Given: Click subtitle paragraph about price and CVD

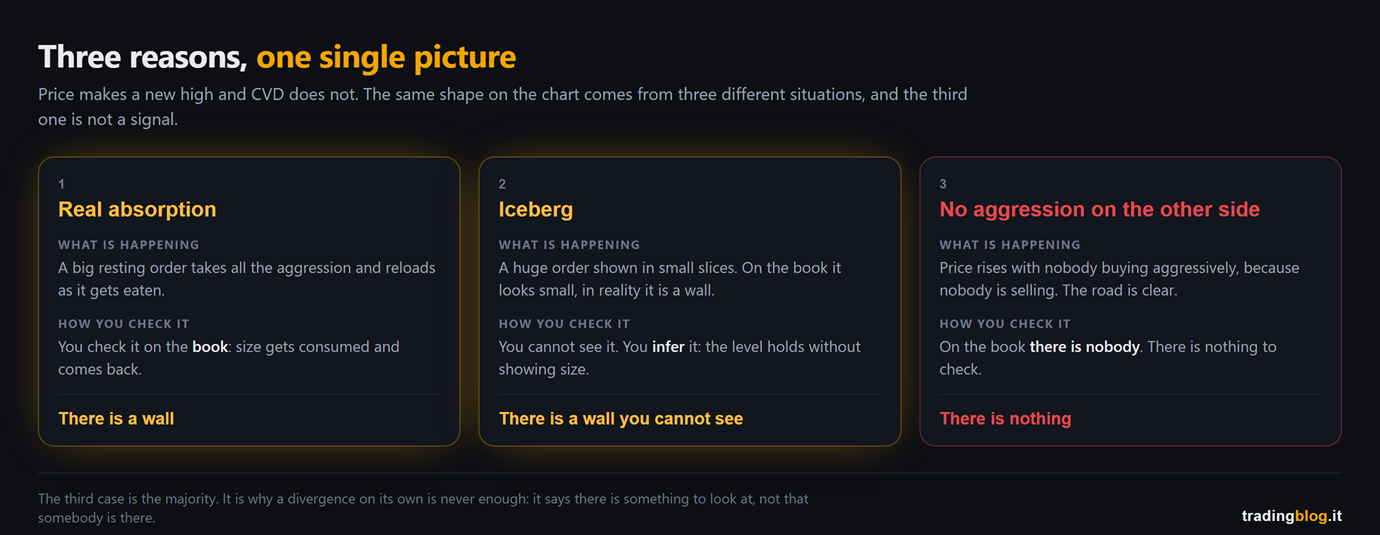Looking at the screenshot, I should tap(502, 107).
